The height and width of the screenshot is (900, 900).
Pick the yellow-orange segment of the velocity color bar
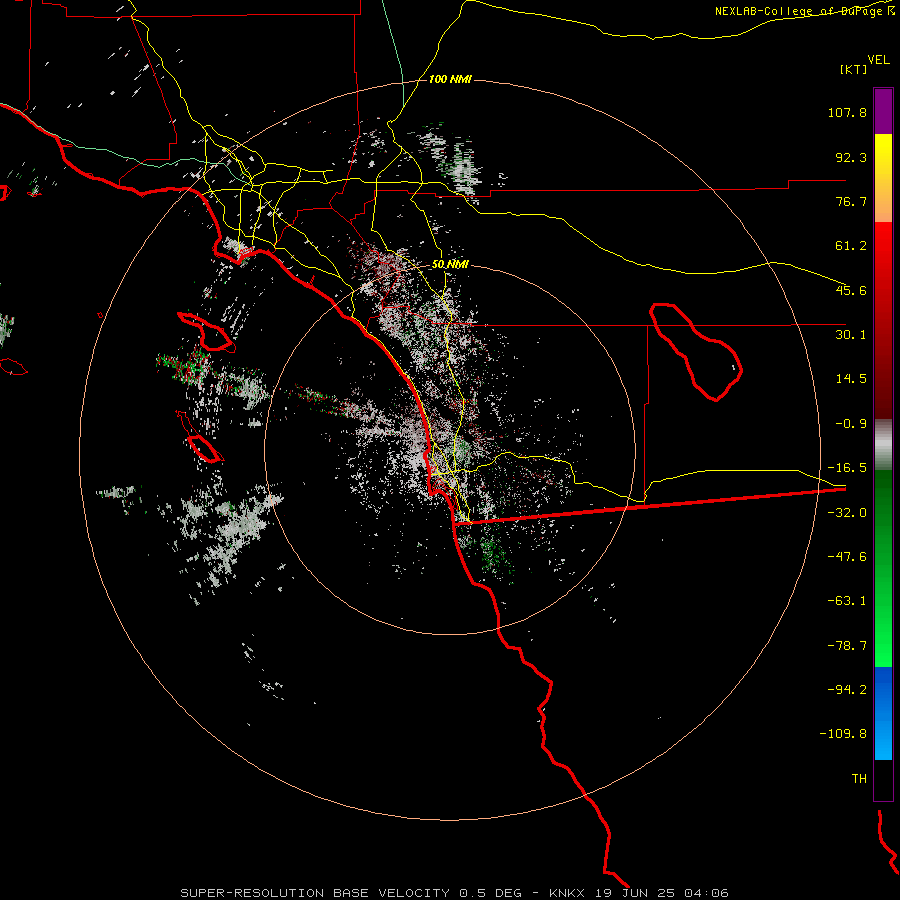(883, 178)
